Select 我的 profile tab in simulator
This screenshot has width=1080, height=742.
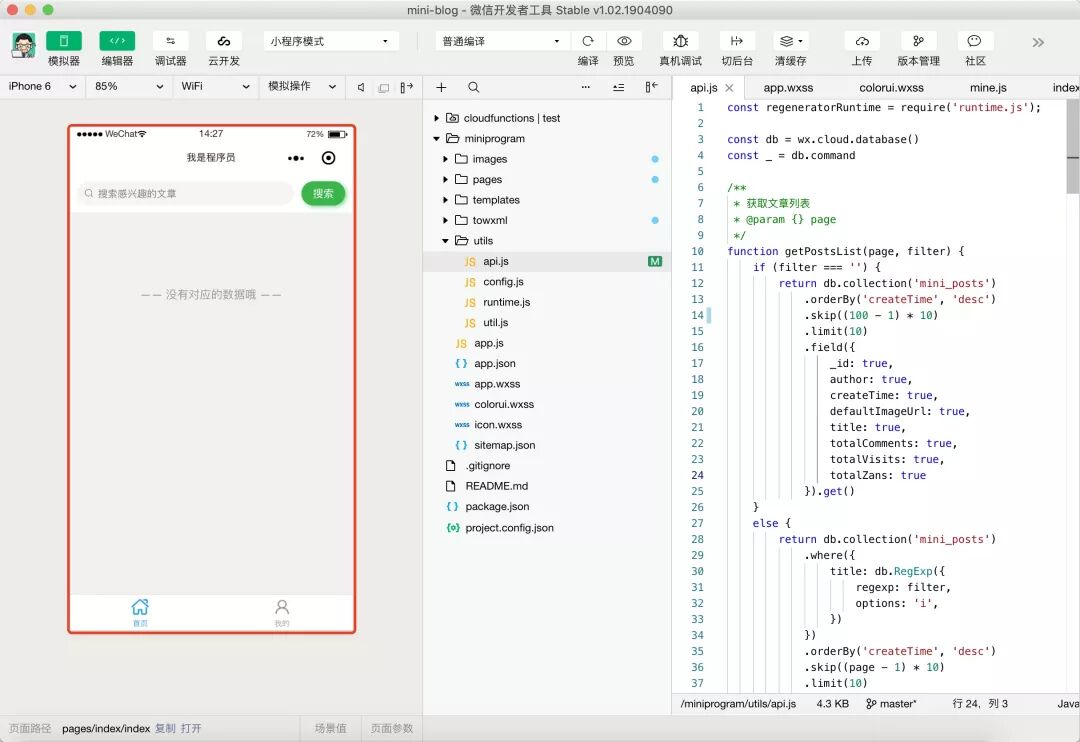(282, 612)
